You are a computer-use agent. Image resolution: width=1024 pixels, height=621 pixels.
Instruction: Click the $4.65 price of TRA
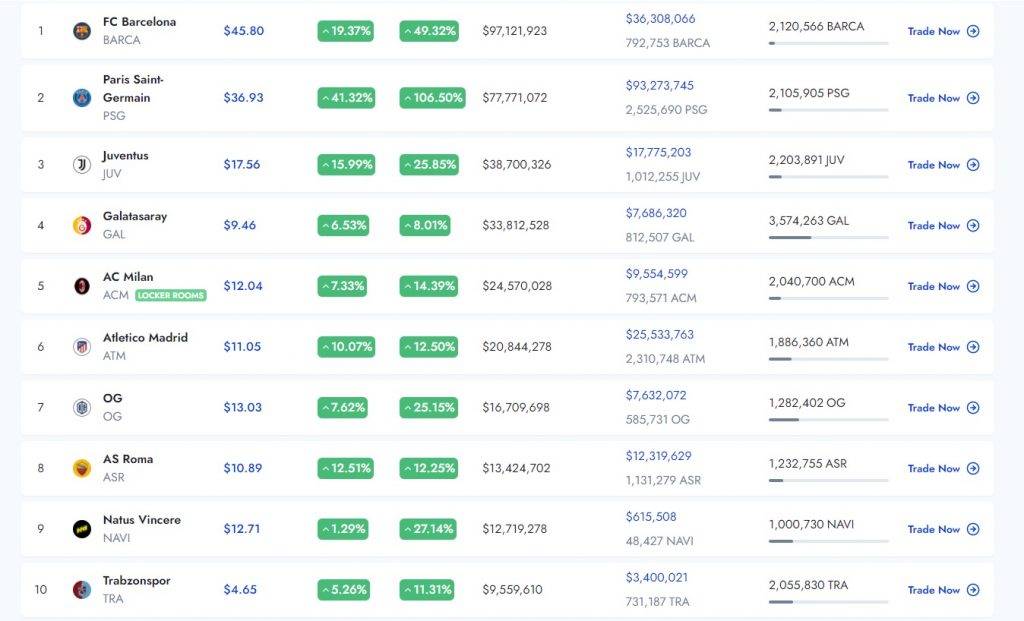(240, 590)
